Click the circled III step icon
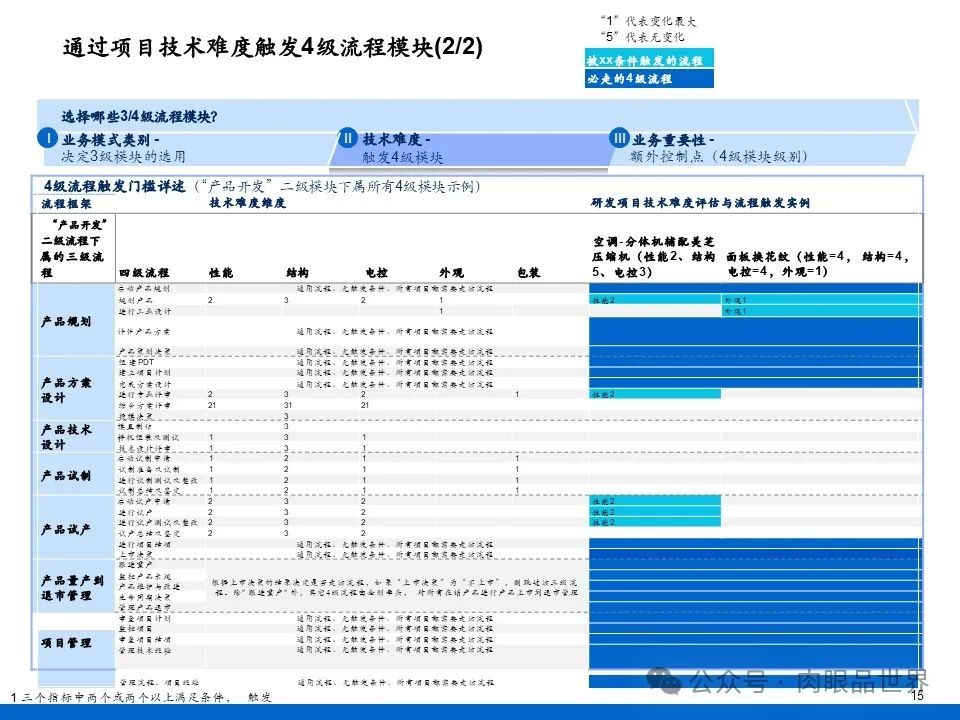 (x=620, y=138)
